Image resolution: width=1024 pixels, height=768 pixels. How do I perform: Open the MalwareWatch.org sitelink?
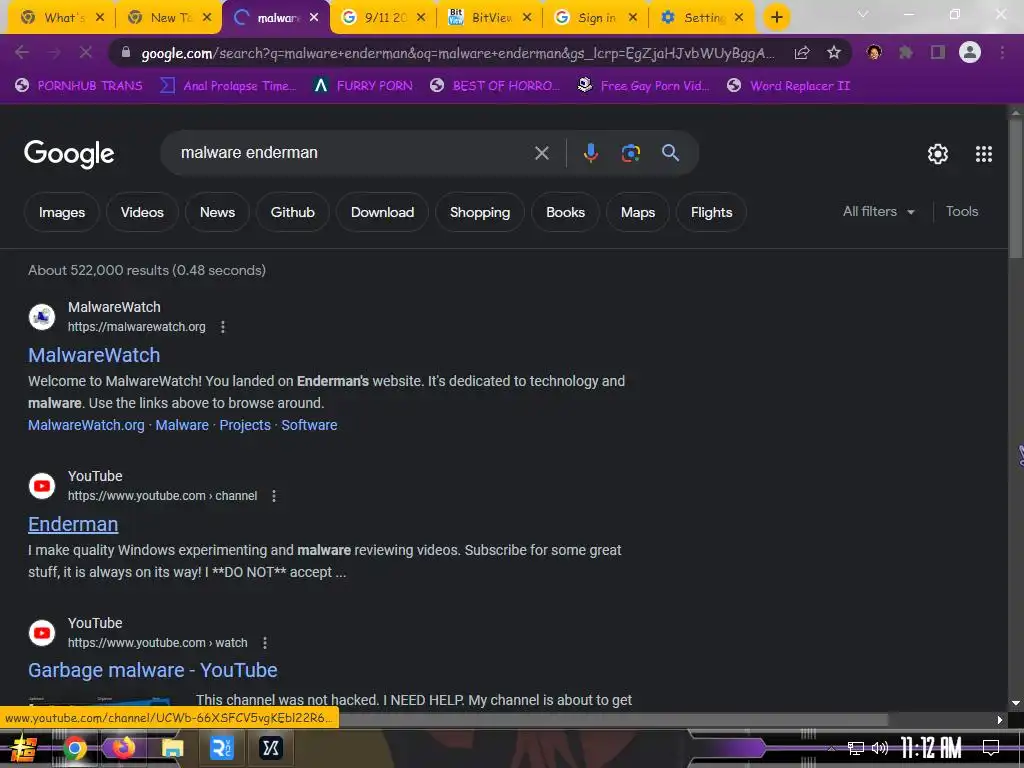[x=86, y=425]
